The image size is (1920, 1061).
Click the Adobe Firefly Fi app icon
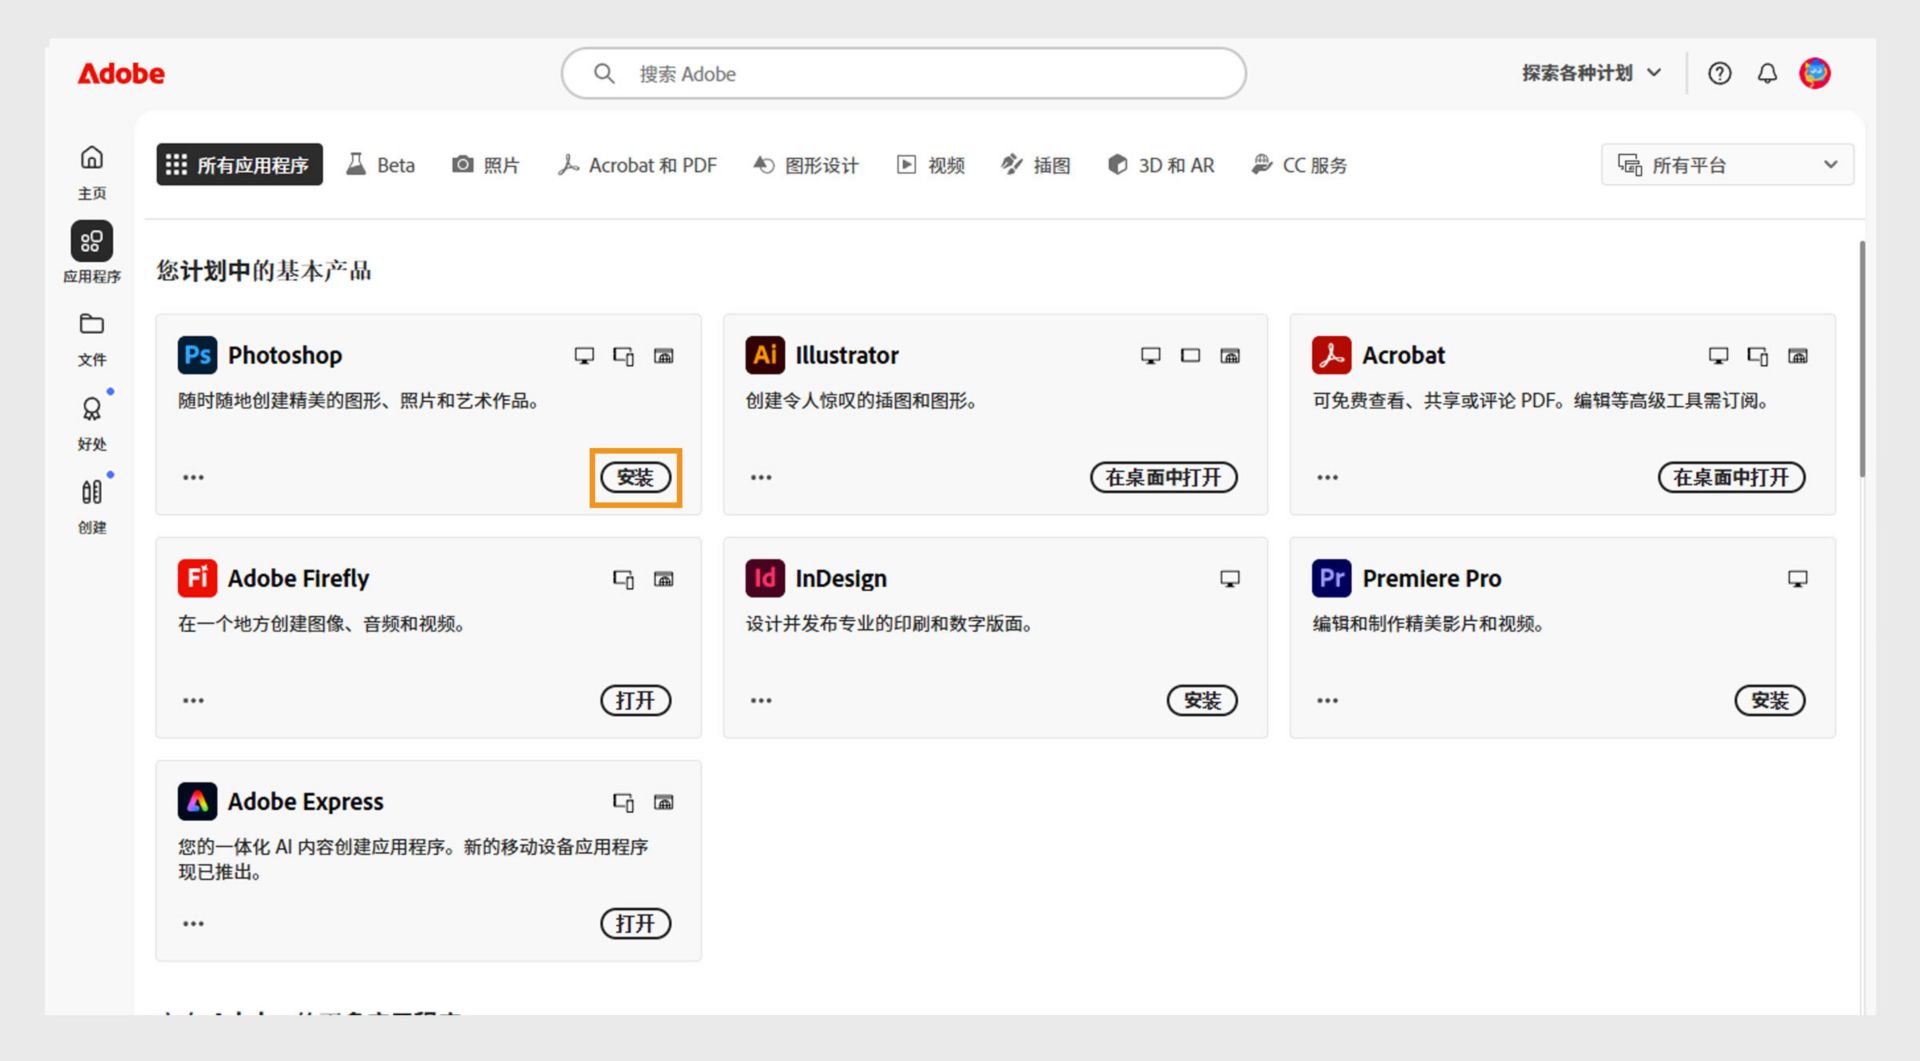pyautogui.click(x=197, y=578)
